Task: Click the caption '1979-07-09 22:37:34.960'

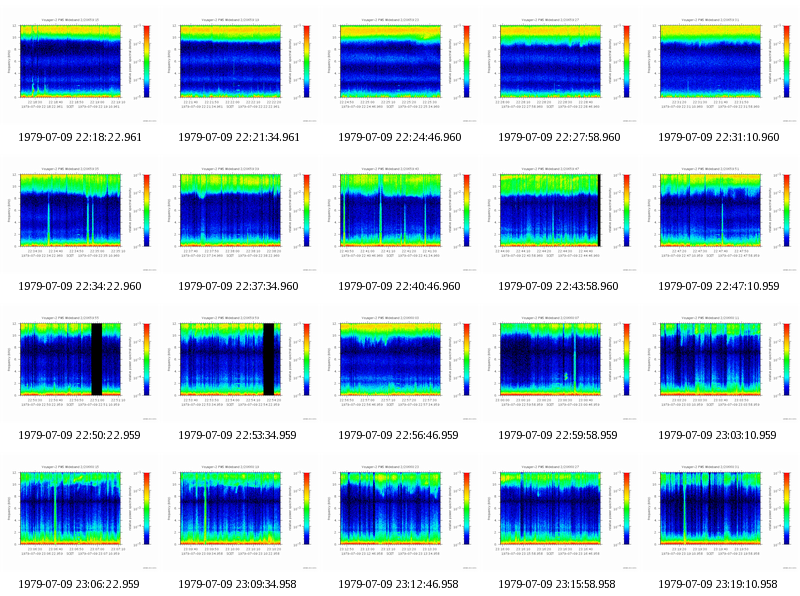Action: tap(238, 286)
